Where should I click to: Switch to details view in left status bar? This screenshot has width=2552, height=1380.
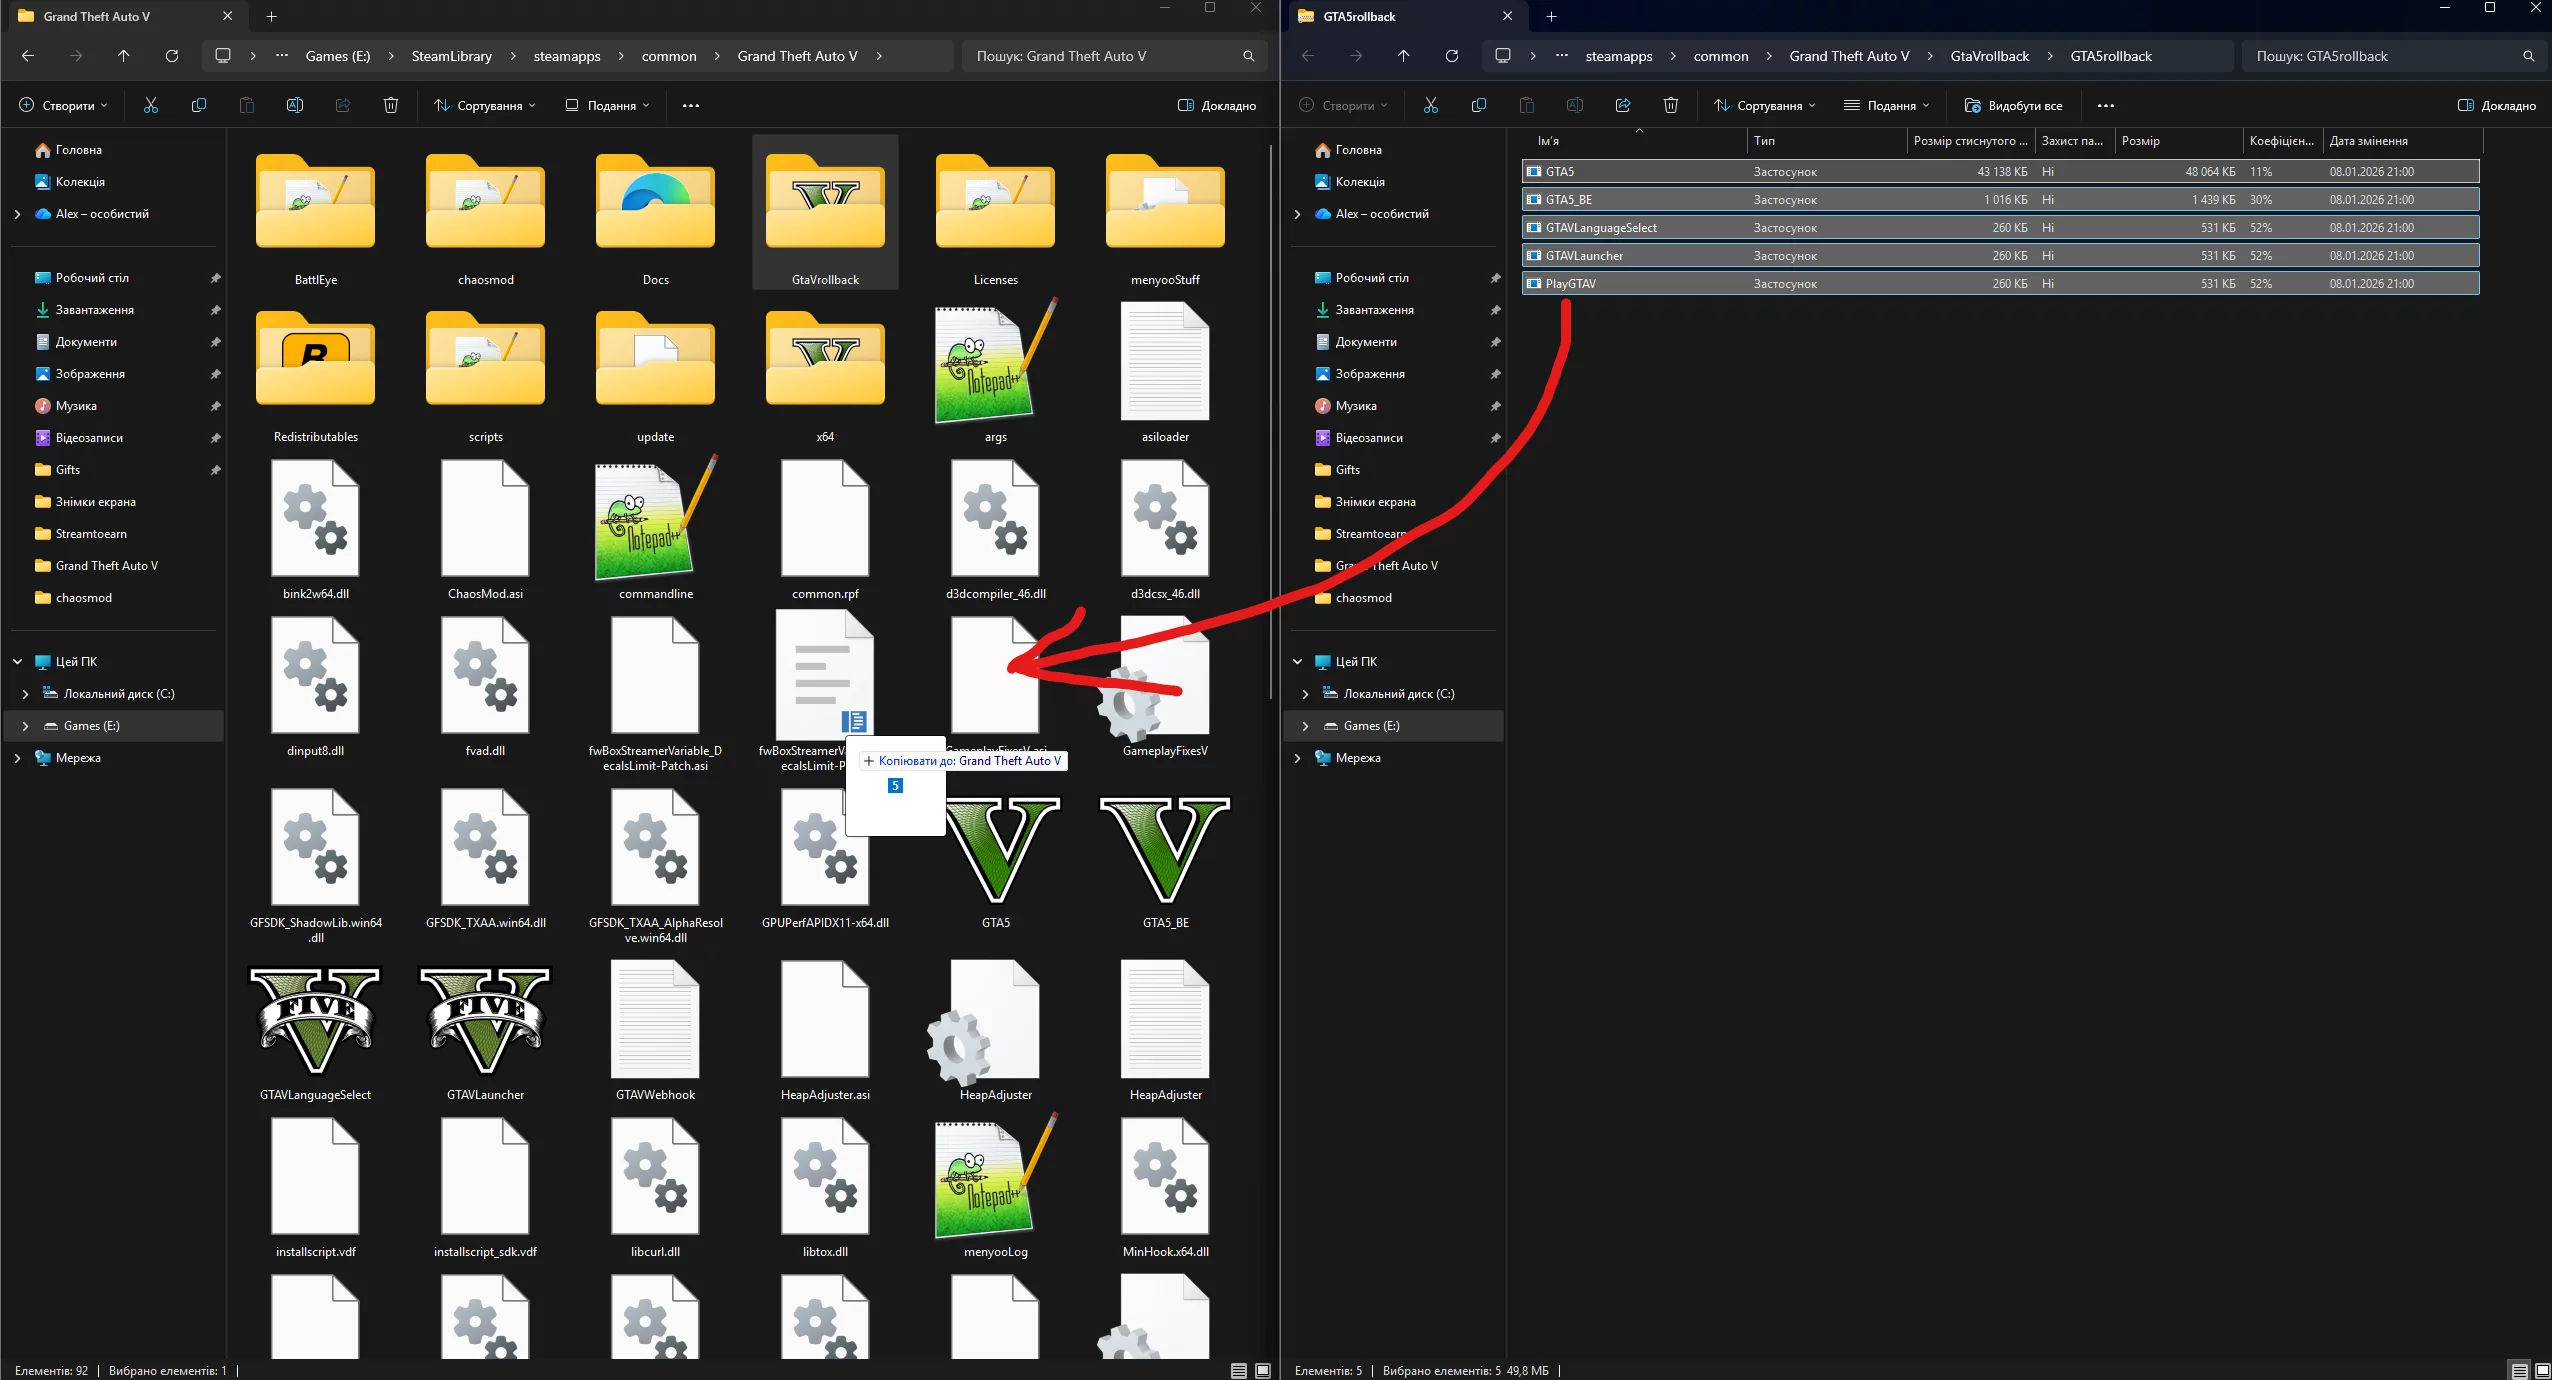pos(1238,1370)
